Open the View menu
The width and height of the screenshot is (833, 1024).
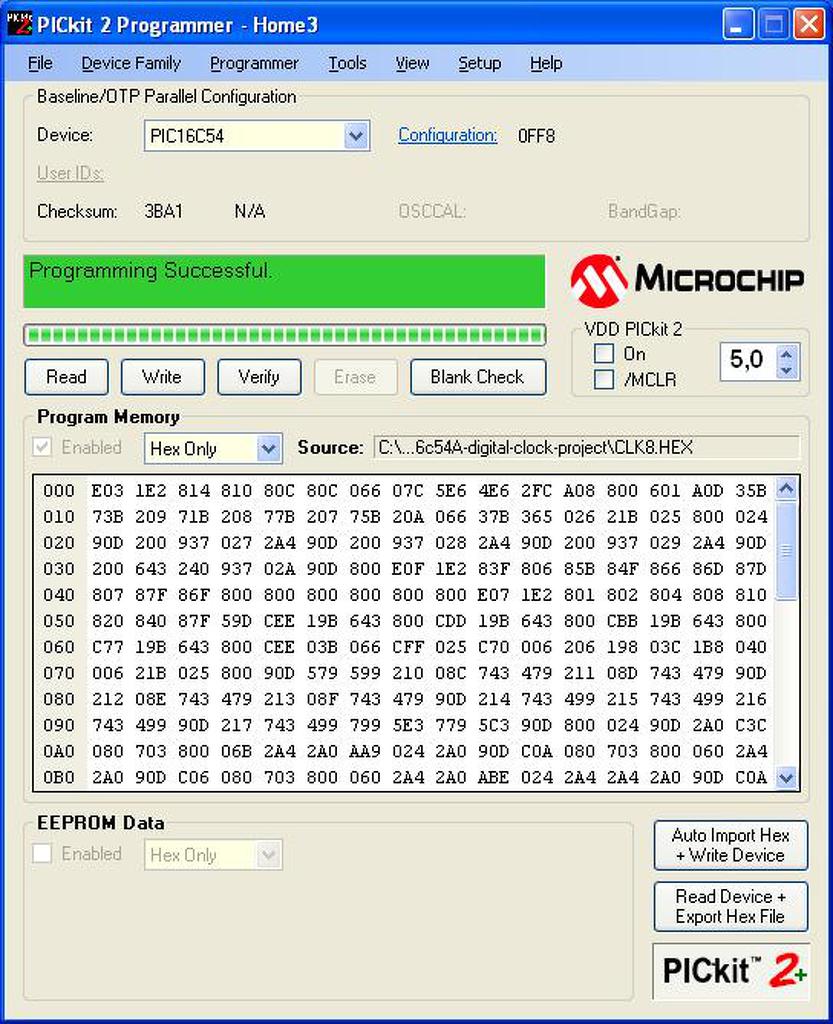413,63
